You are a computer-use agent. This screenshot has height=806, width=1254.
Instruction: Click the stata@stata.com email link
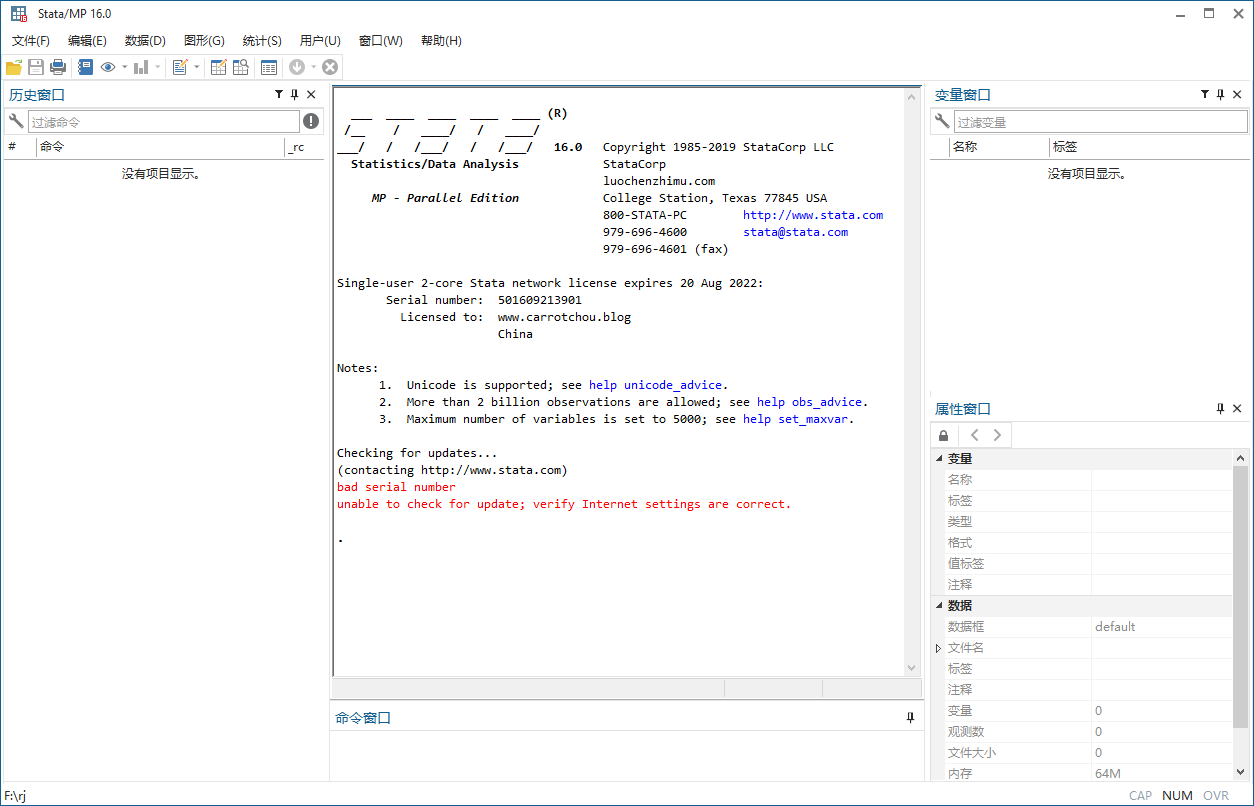pos(795,232)
